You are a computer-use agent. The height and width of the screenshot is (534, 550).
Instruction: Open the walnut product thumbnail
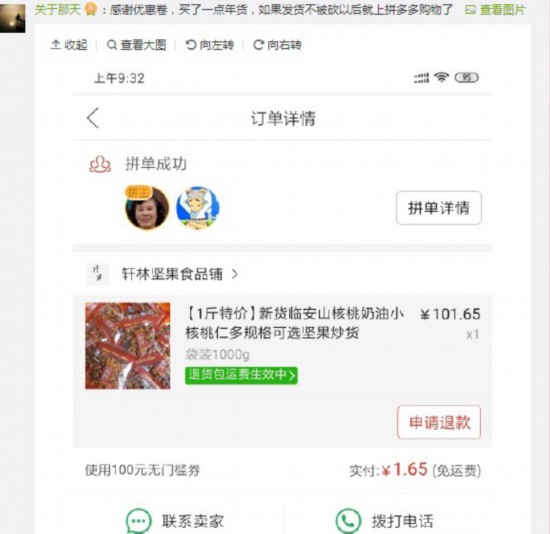[x=128, y=346]
